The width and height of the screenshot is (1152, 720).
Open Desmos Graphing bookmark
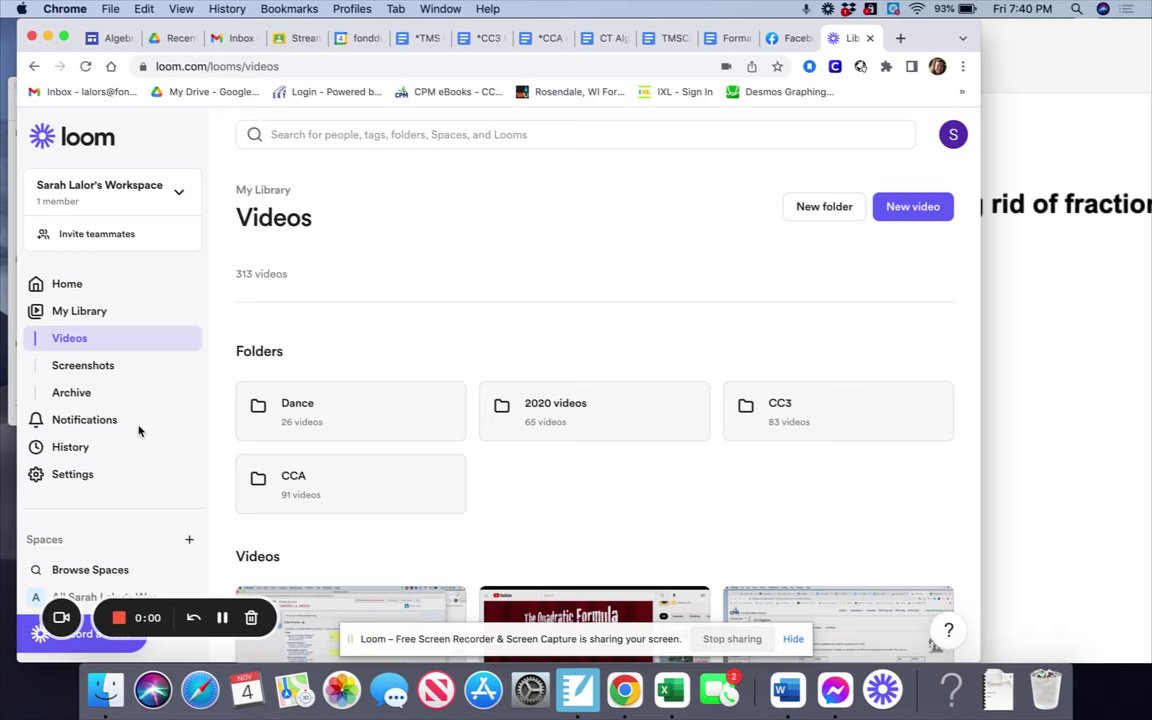click(780, 92)
